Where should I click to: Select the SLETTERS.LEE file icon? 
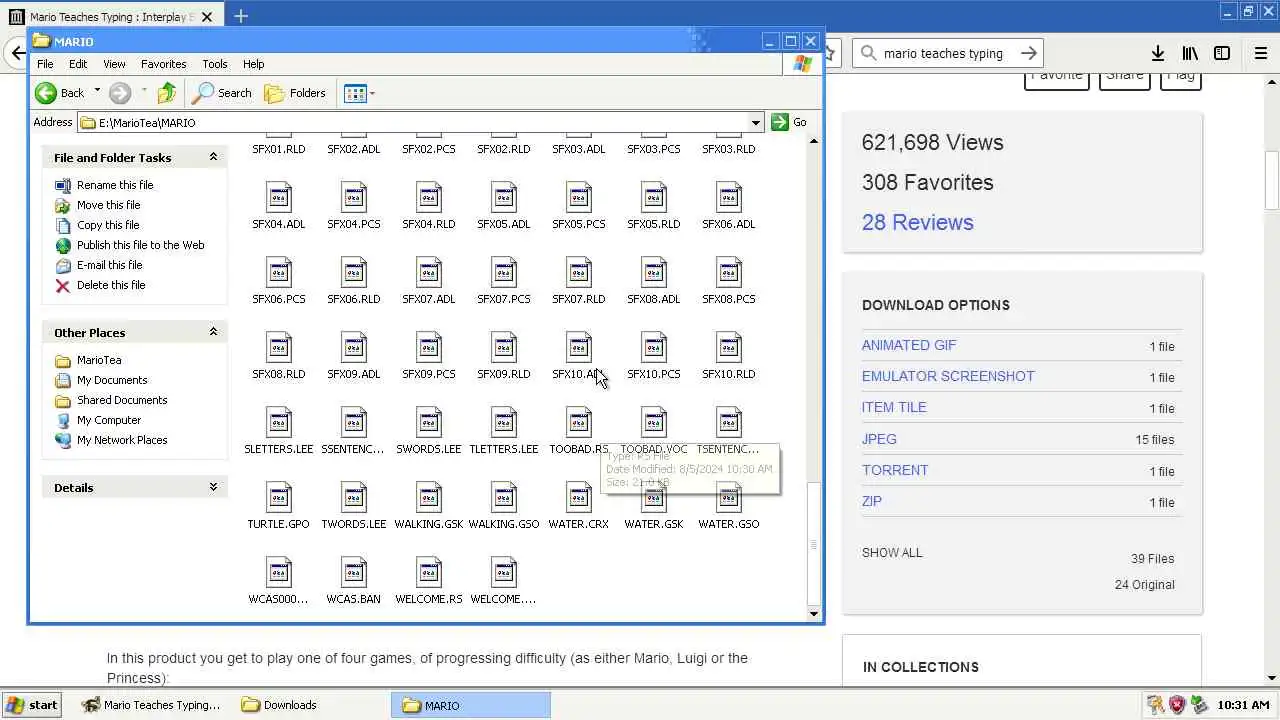pyautogui.click(x=279, y=423)
